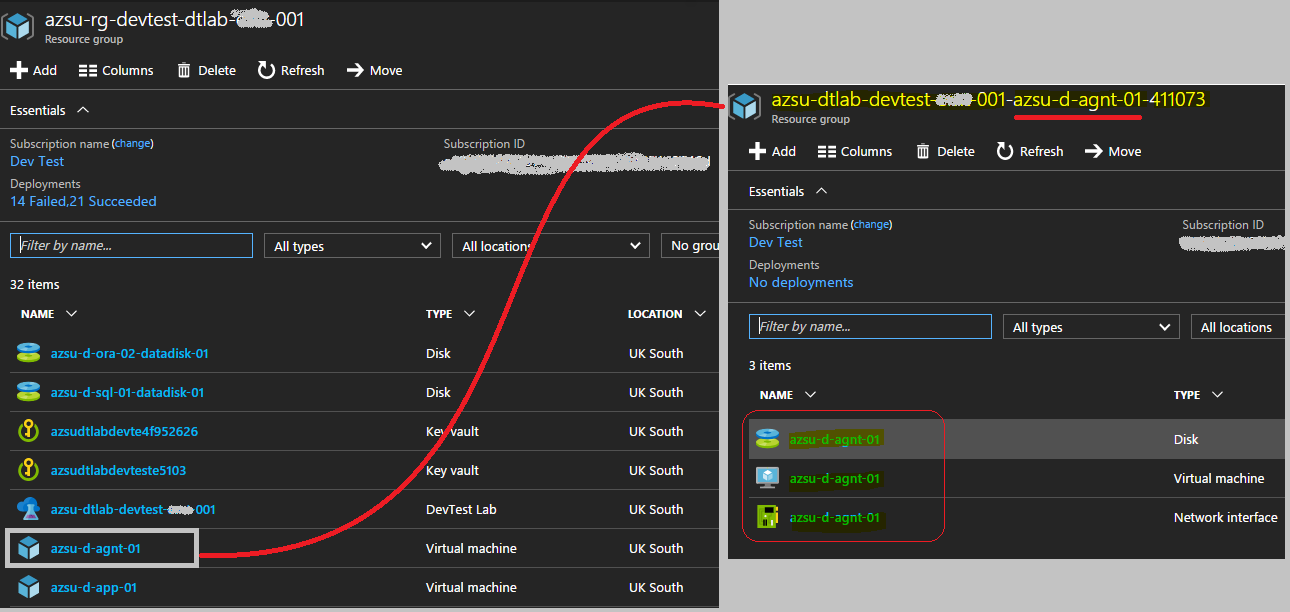
Task: Open azsu-d-agnt-01 in the Virtual machine row, right window
Action: [x=835, y=478]
